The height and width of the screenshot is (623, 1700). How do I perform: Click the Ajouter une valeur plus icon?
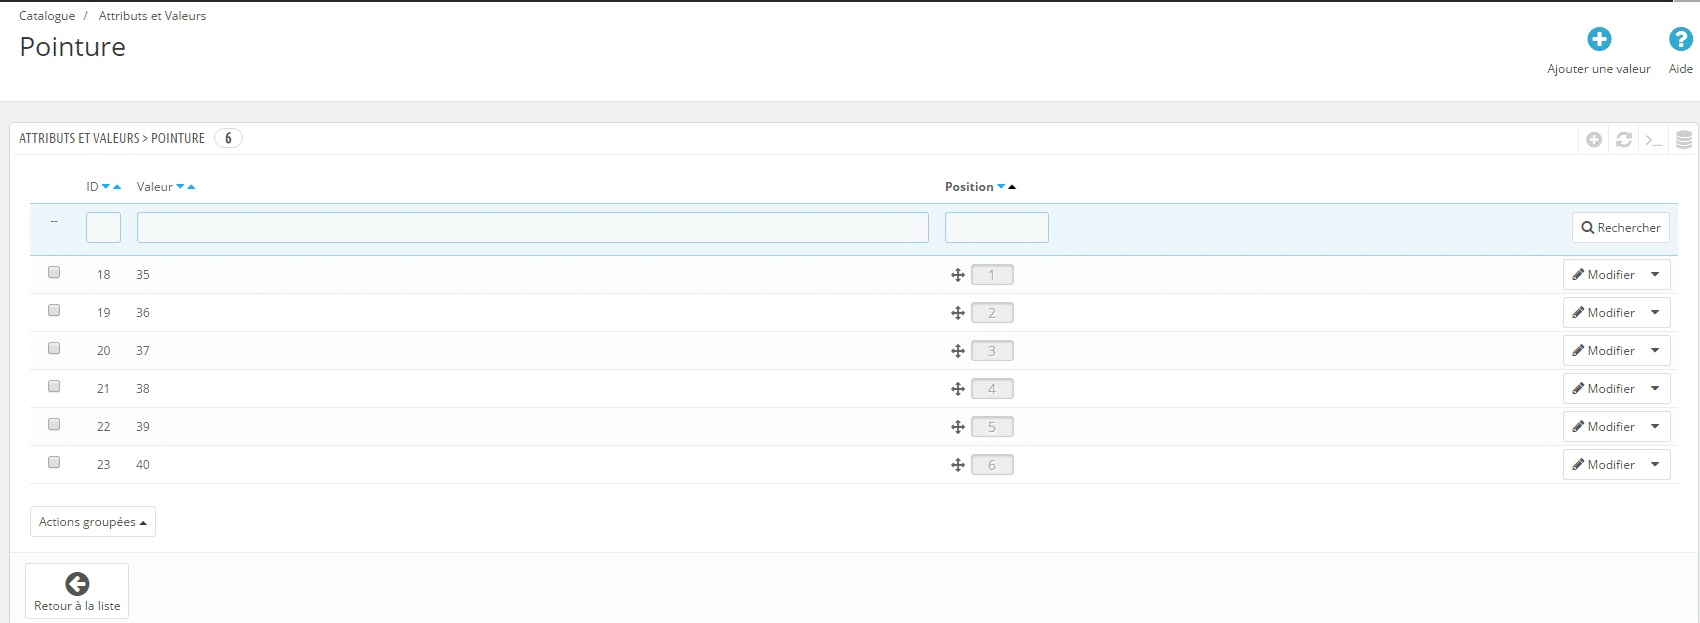coord(1599,39)
